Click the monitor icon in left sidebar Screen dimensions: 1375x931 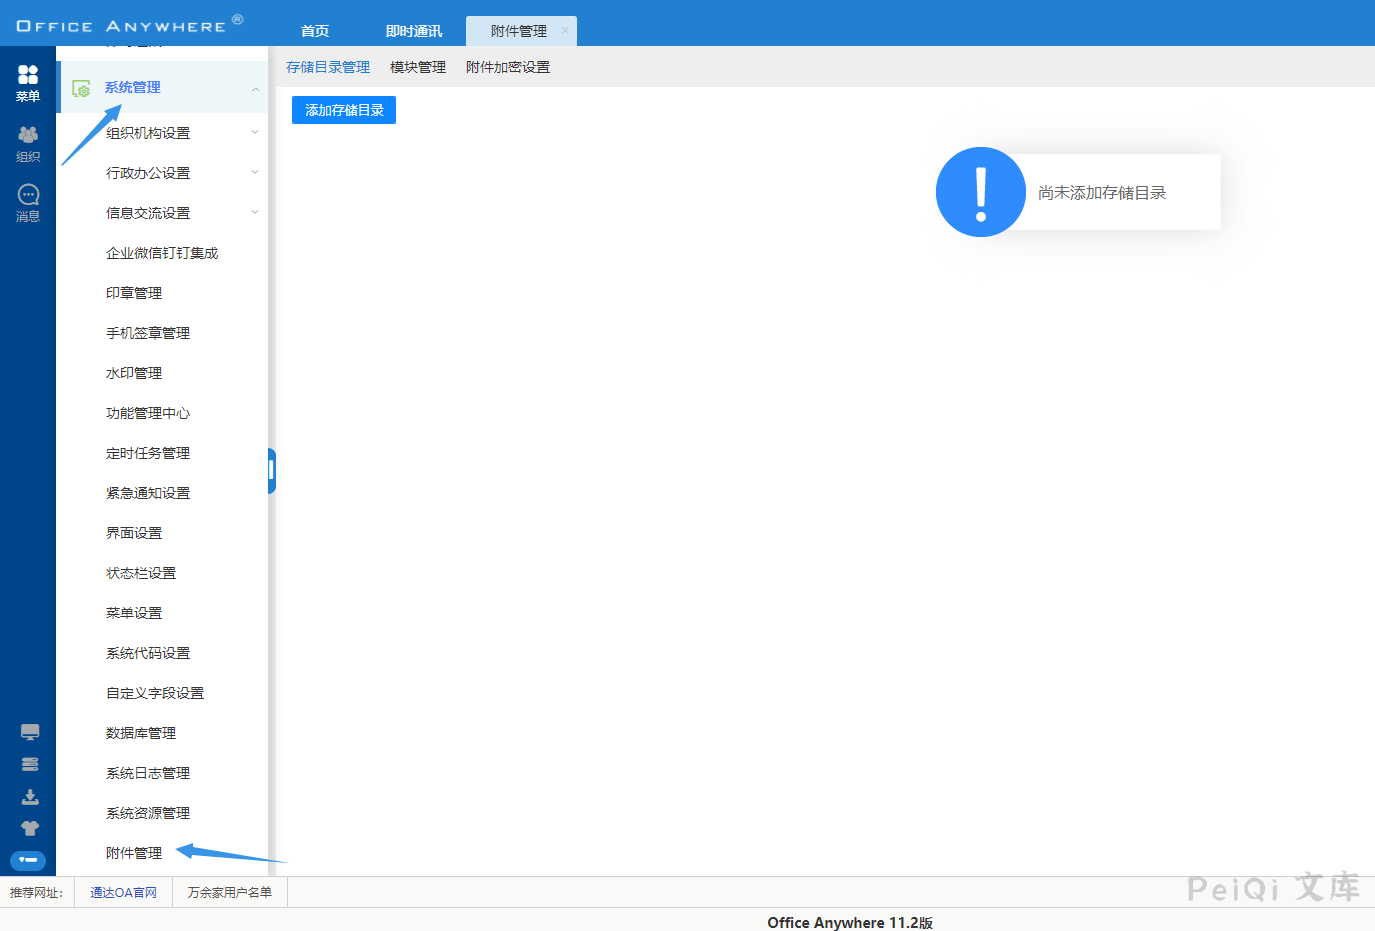(30, 732)
